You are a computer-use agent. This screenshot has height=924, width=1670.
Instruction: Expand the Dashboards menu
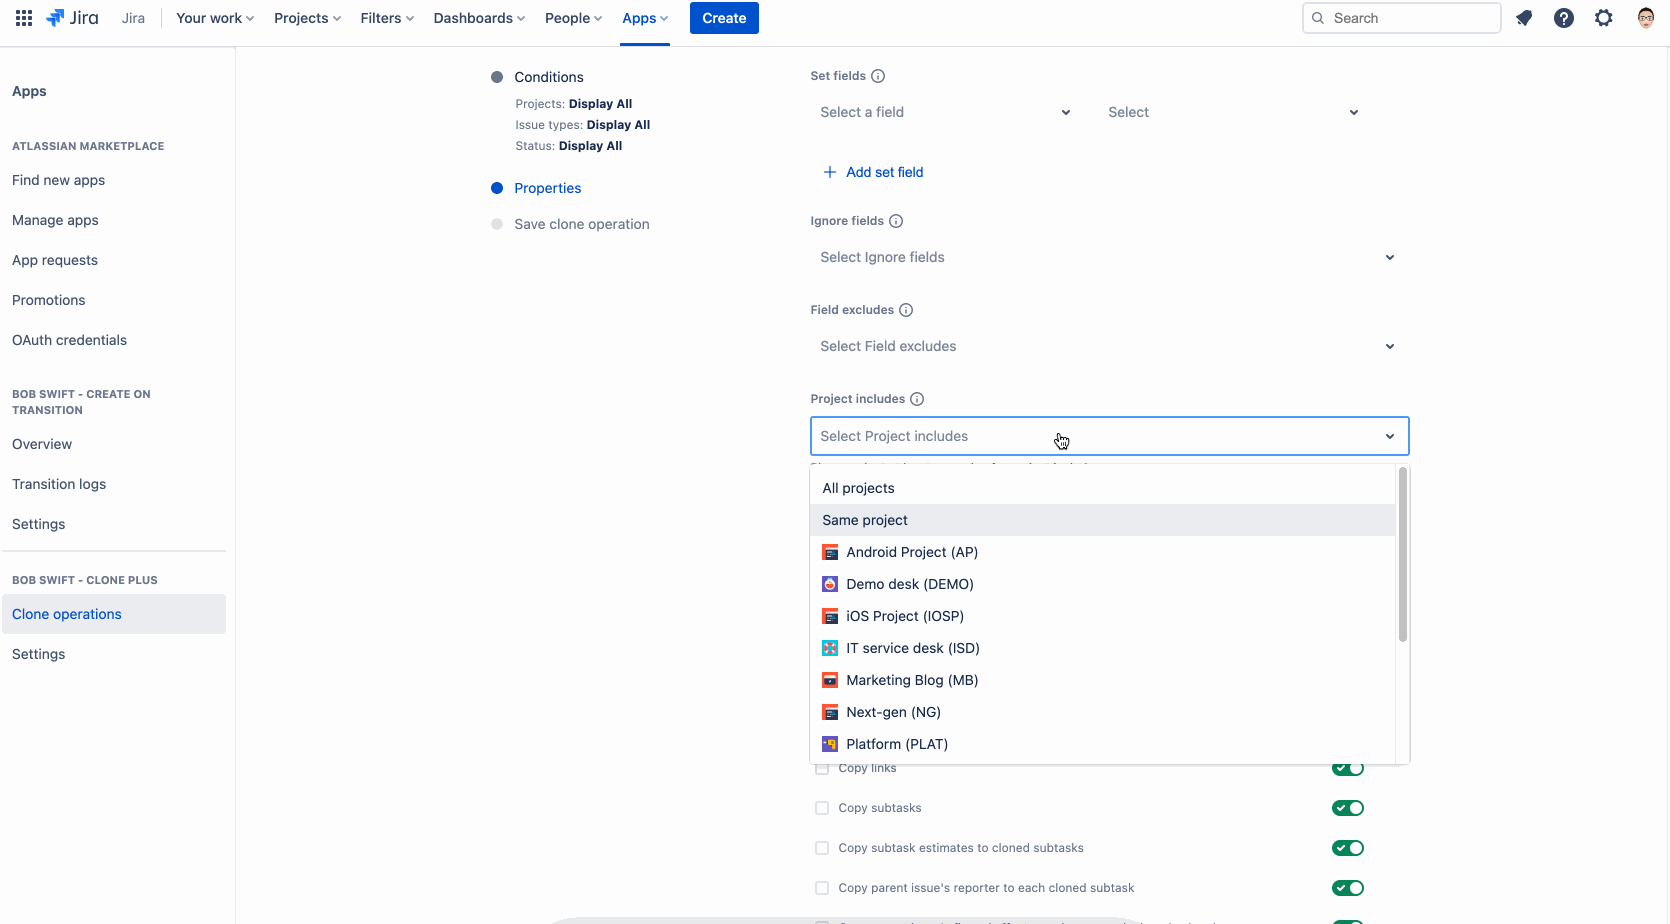click(479, 18)
